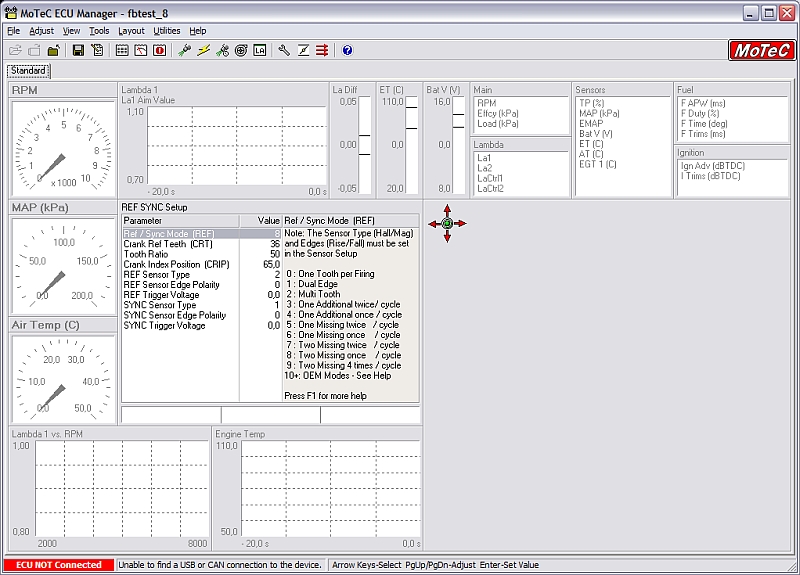Click the ET (C) vertical bar indicator
Screen dimensions: 800x575
click(411, 145)
